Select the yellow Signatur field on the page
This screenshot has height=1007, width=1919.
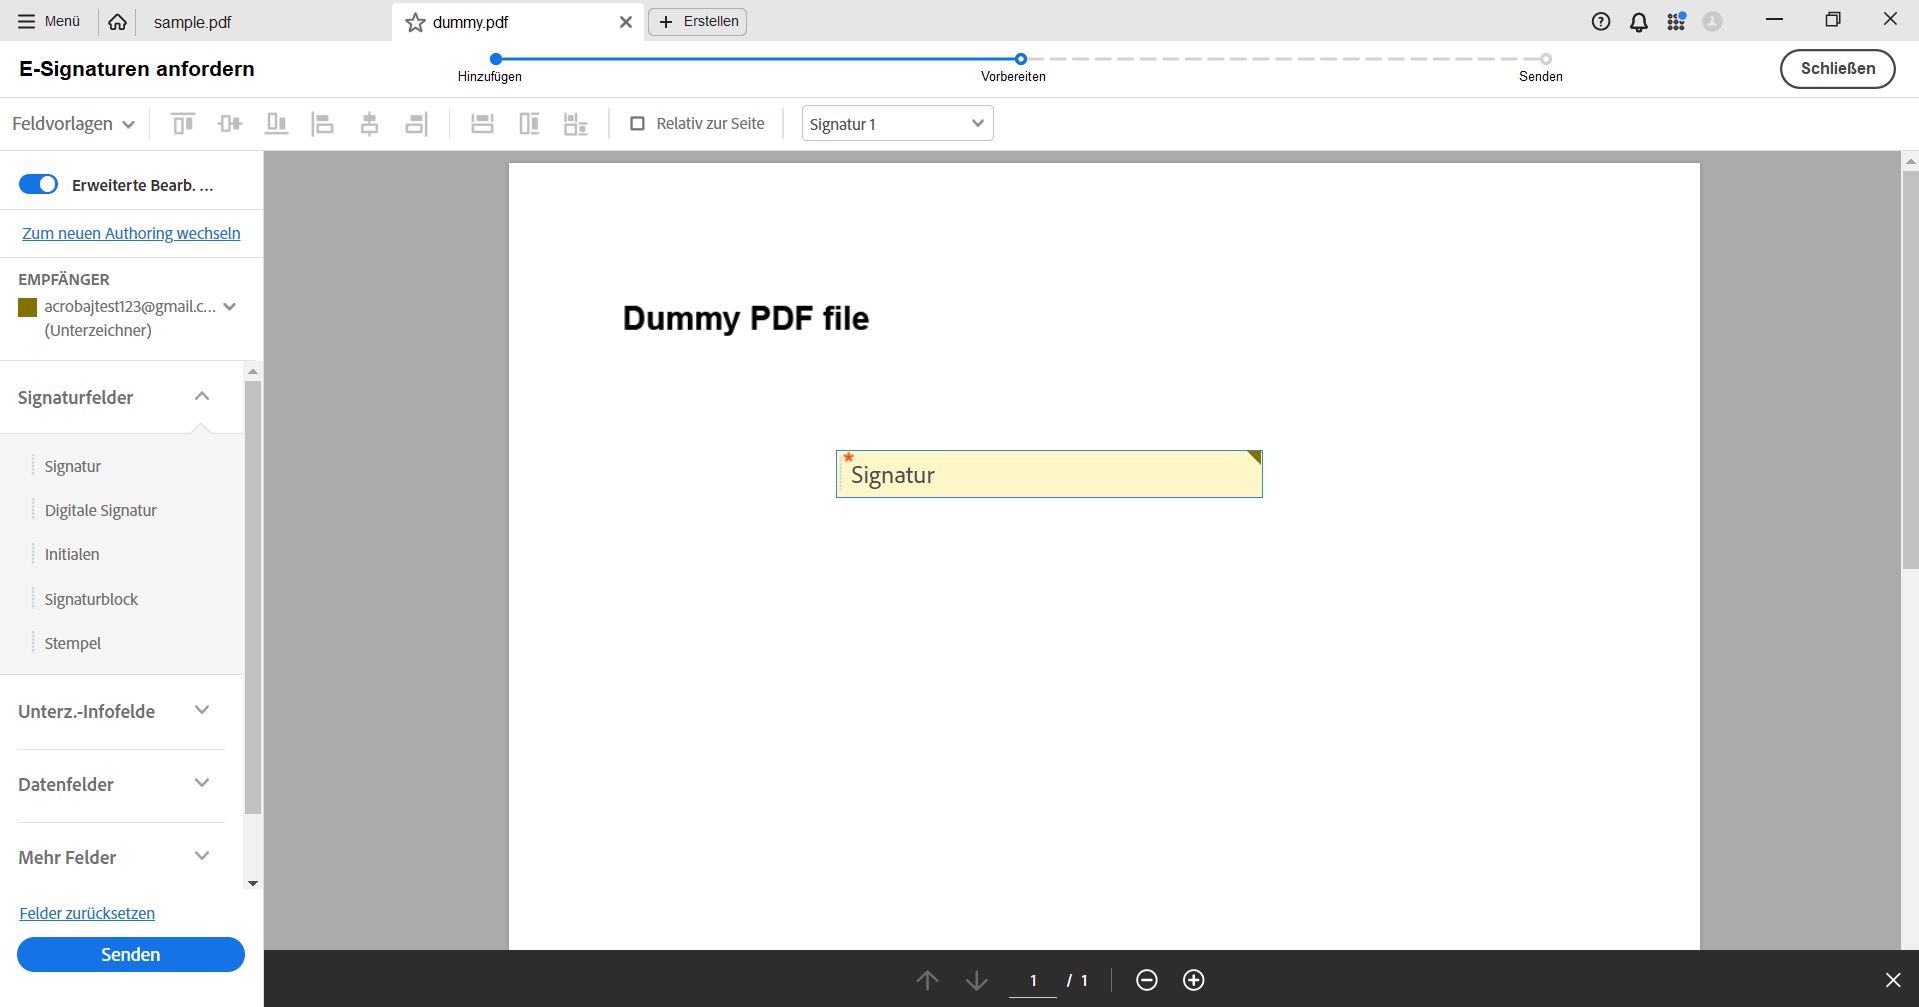pyautogui.click(x=1049, y=474)
